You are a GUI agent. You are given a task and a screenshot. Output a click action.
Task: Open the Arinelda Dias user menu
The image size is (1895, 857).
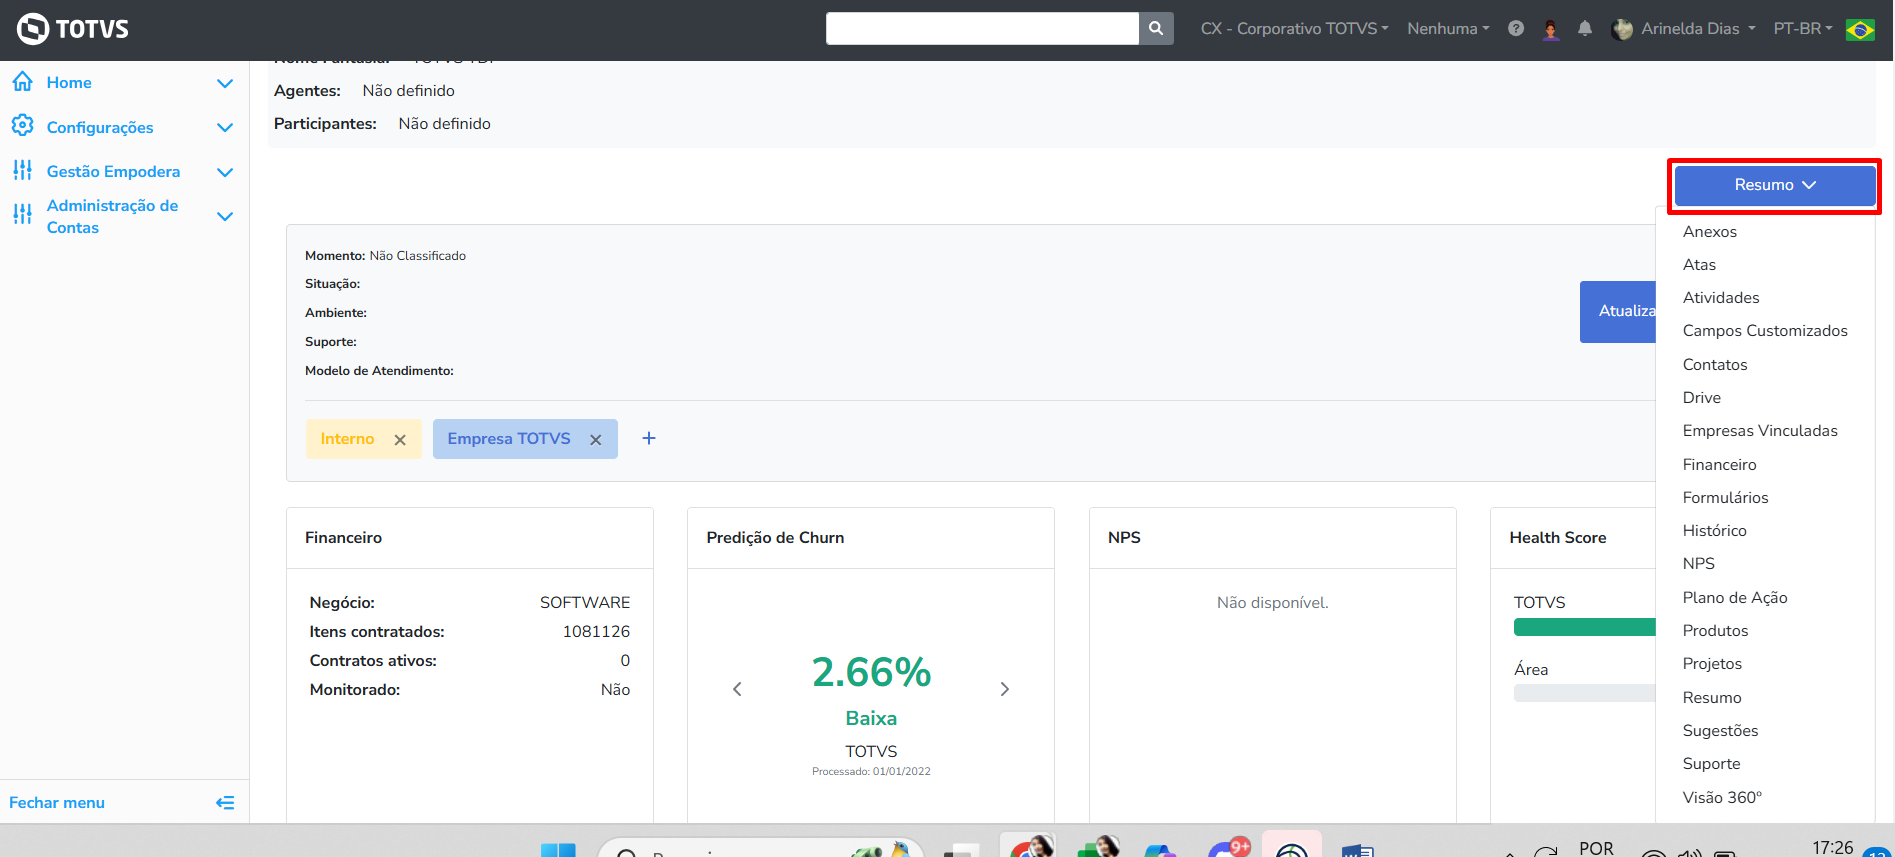click(x=1684, y=29)
